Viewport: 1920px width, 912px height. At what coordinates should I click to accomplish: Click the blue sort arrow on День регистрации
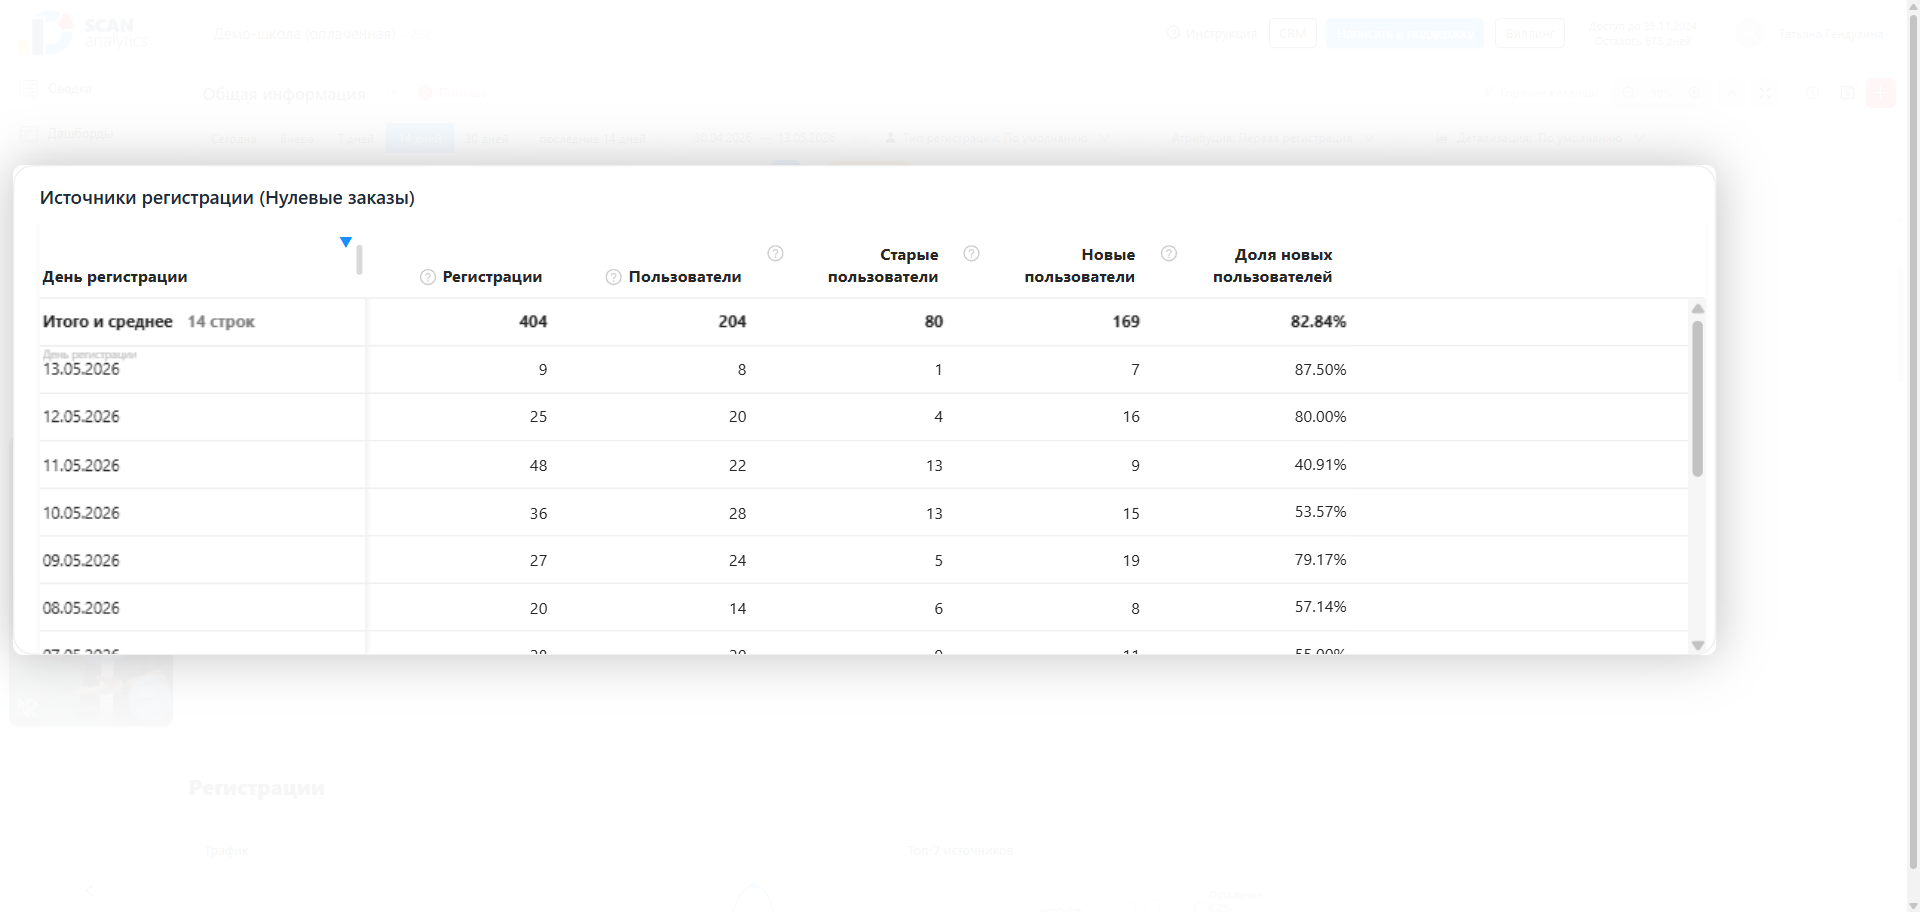[x=346, y=242]
